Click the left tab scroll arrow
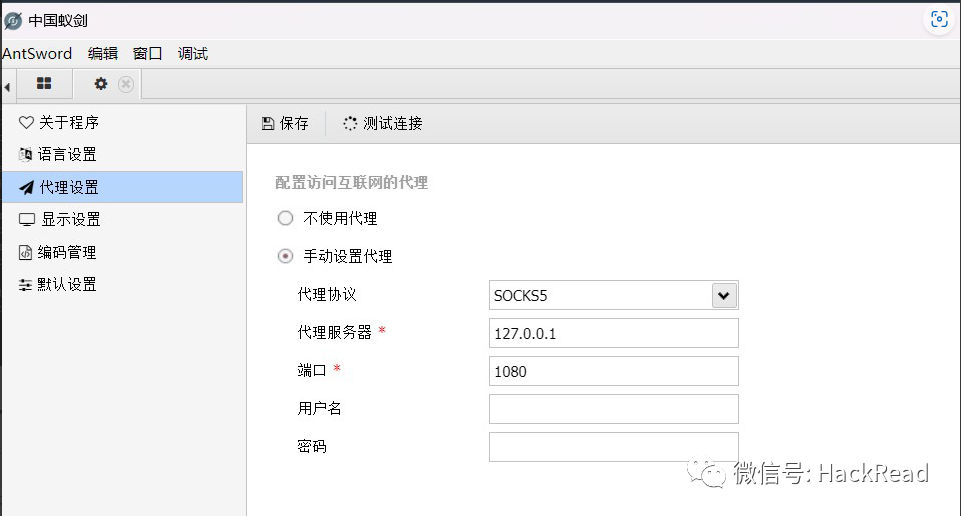 pos(7,87)
